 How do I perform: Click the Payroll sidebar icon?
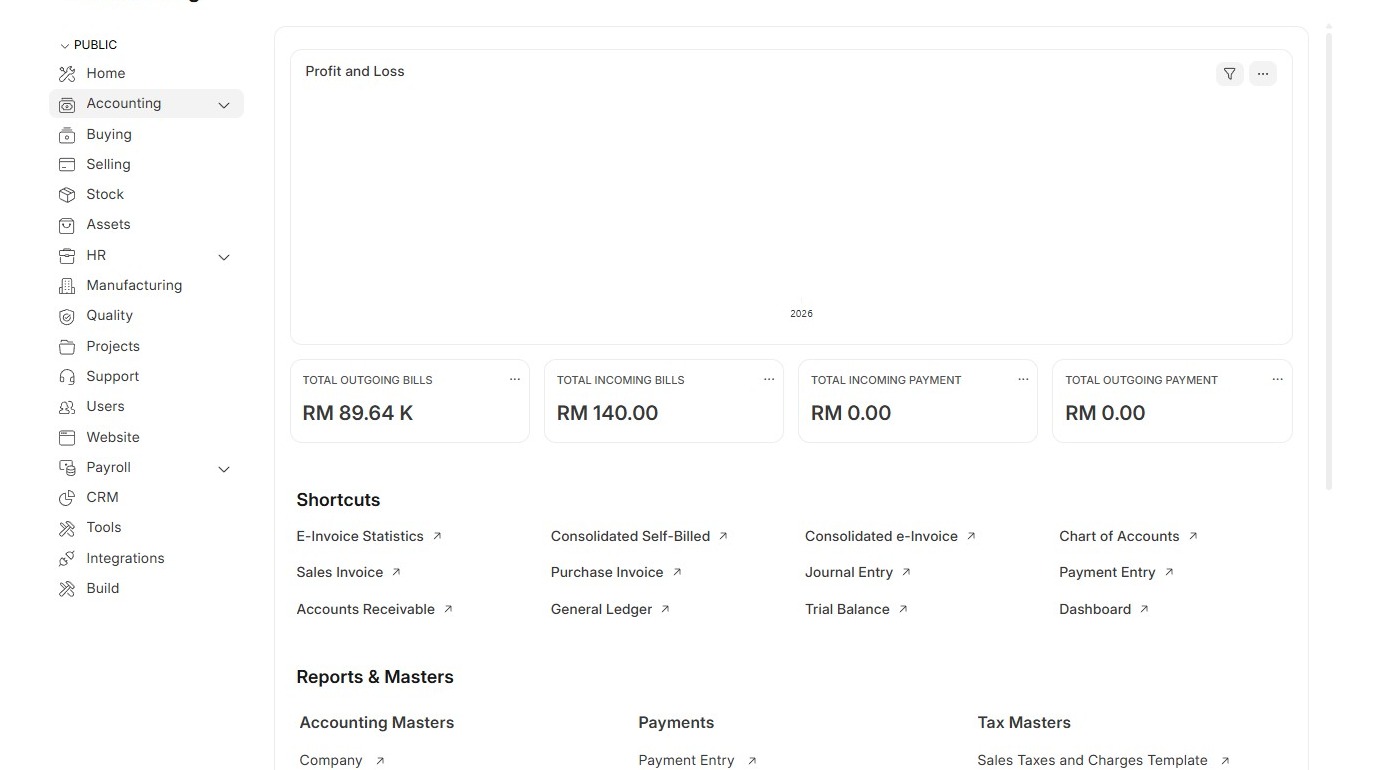tap(67, 468)
